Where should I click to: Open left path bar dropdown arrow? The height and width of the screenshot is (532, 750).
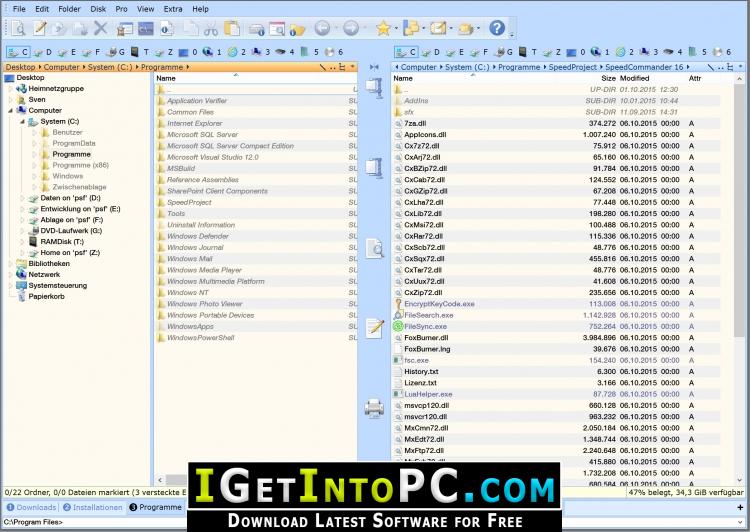point(353,66)
